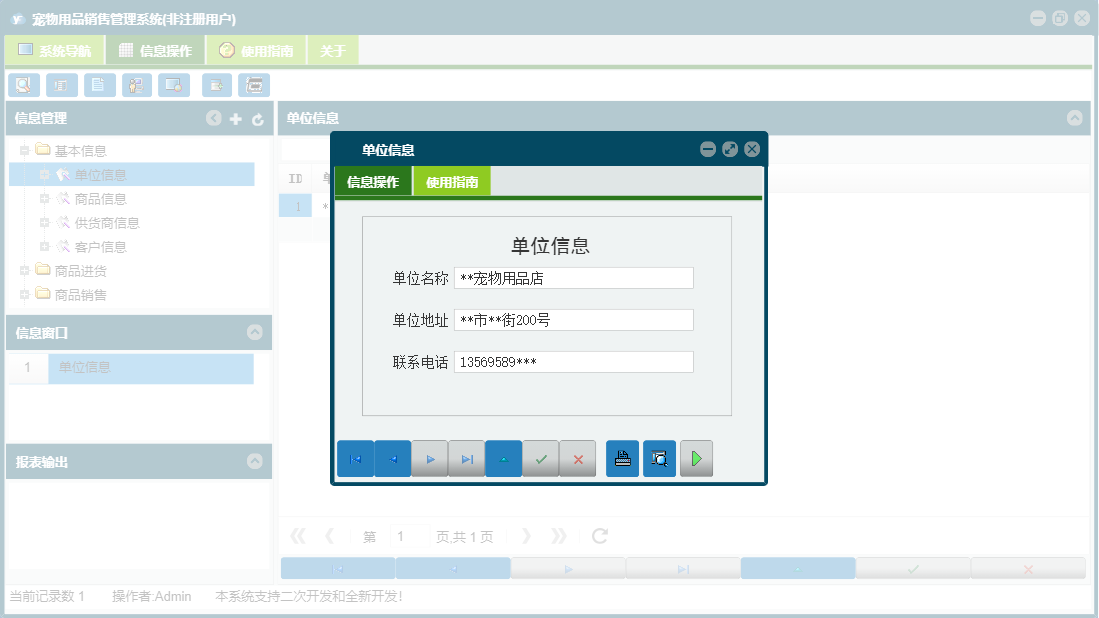Select the search records toolbar icon
The width and height of the screenshot is (1099, 618).
coord(23,85)
